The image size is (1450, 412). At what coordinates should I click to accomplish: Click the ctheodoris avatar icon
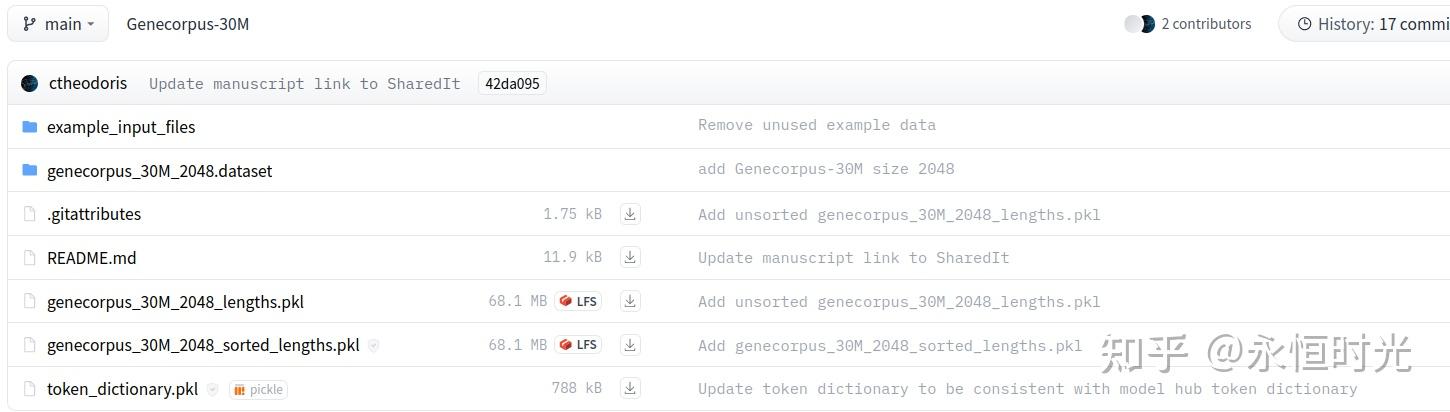(30, 84)
